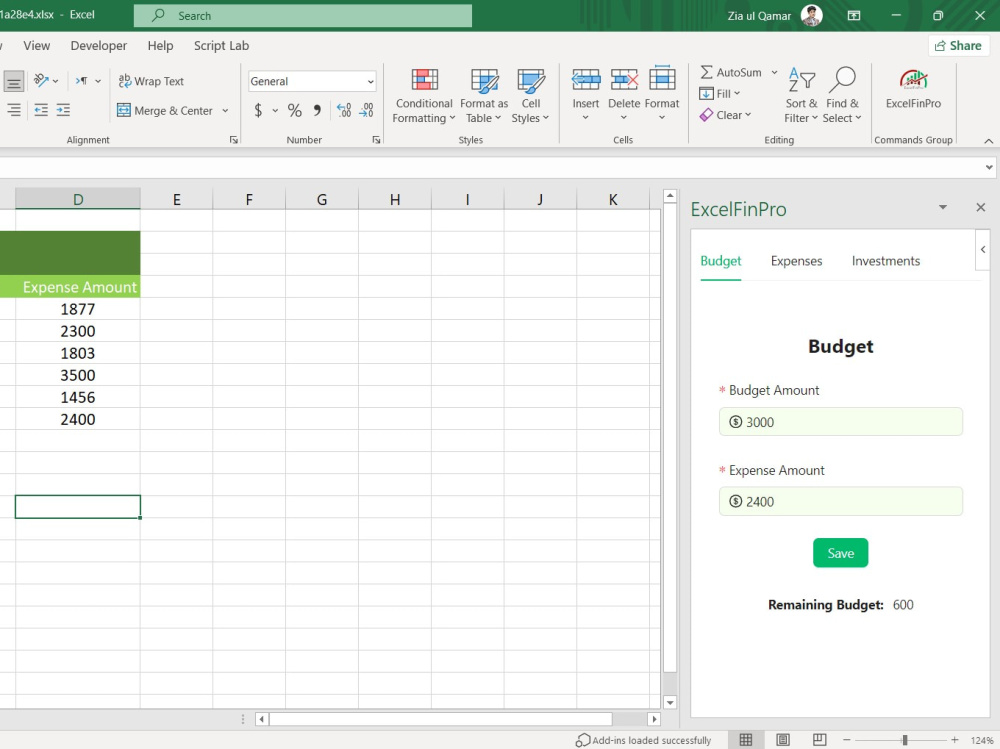
Task: Apply accounting dollar number format
Action: point(258,110)
